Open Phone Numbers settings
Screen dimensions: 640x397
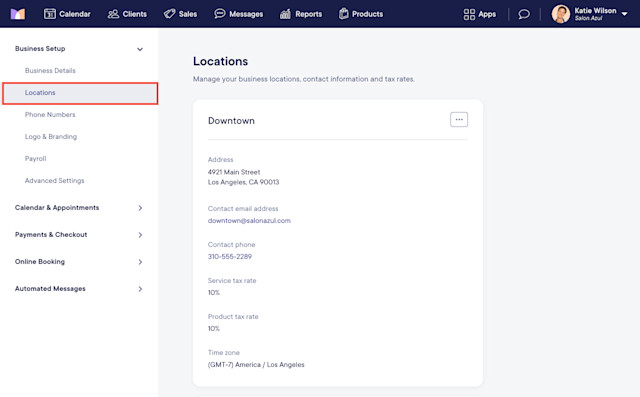tap(50, 115)
